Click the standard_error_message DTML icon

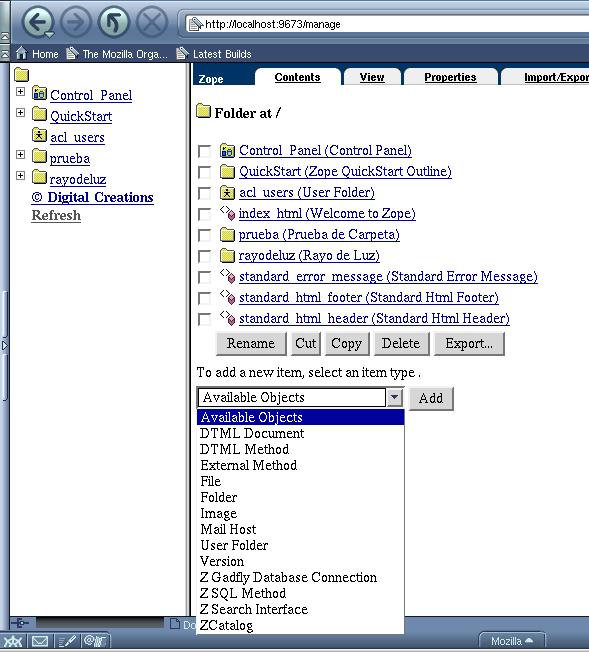click(228, 276)
